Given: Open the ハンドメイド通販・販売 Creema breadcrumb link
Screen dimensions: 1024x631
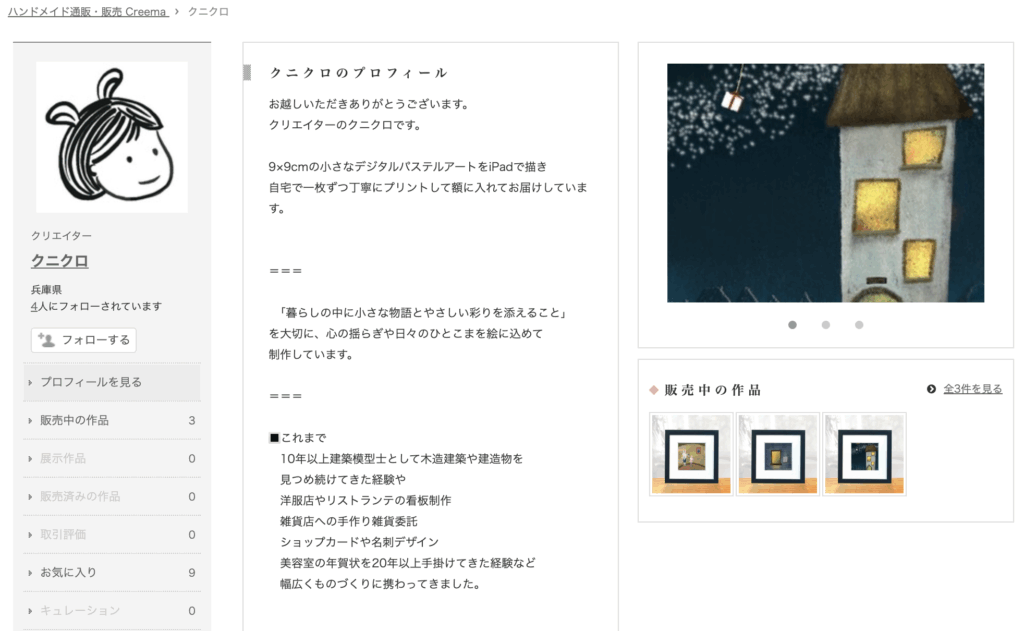Looking at the screenshot, I should coord(87,12).
